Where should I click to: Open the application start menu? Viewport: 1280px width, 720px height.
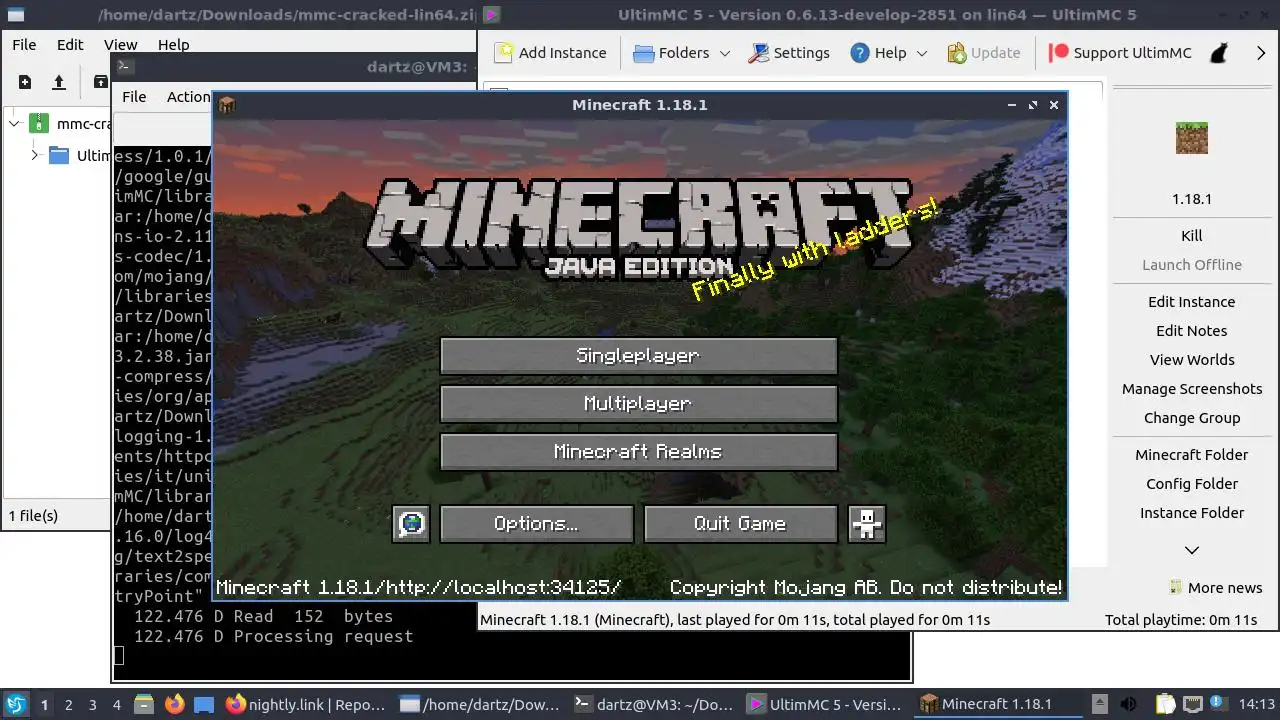click(x=16, y=704)
